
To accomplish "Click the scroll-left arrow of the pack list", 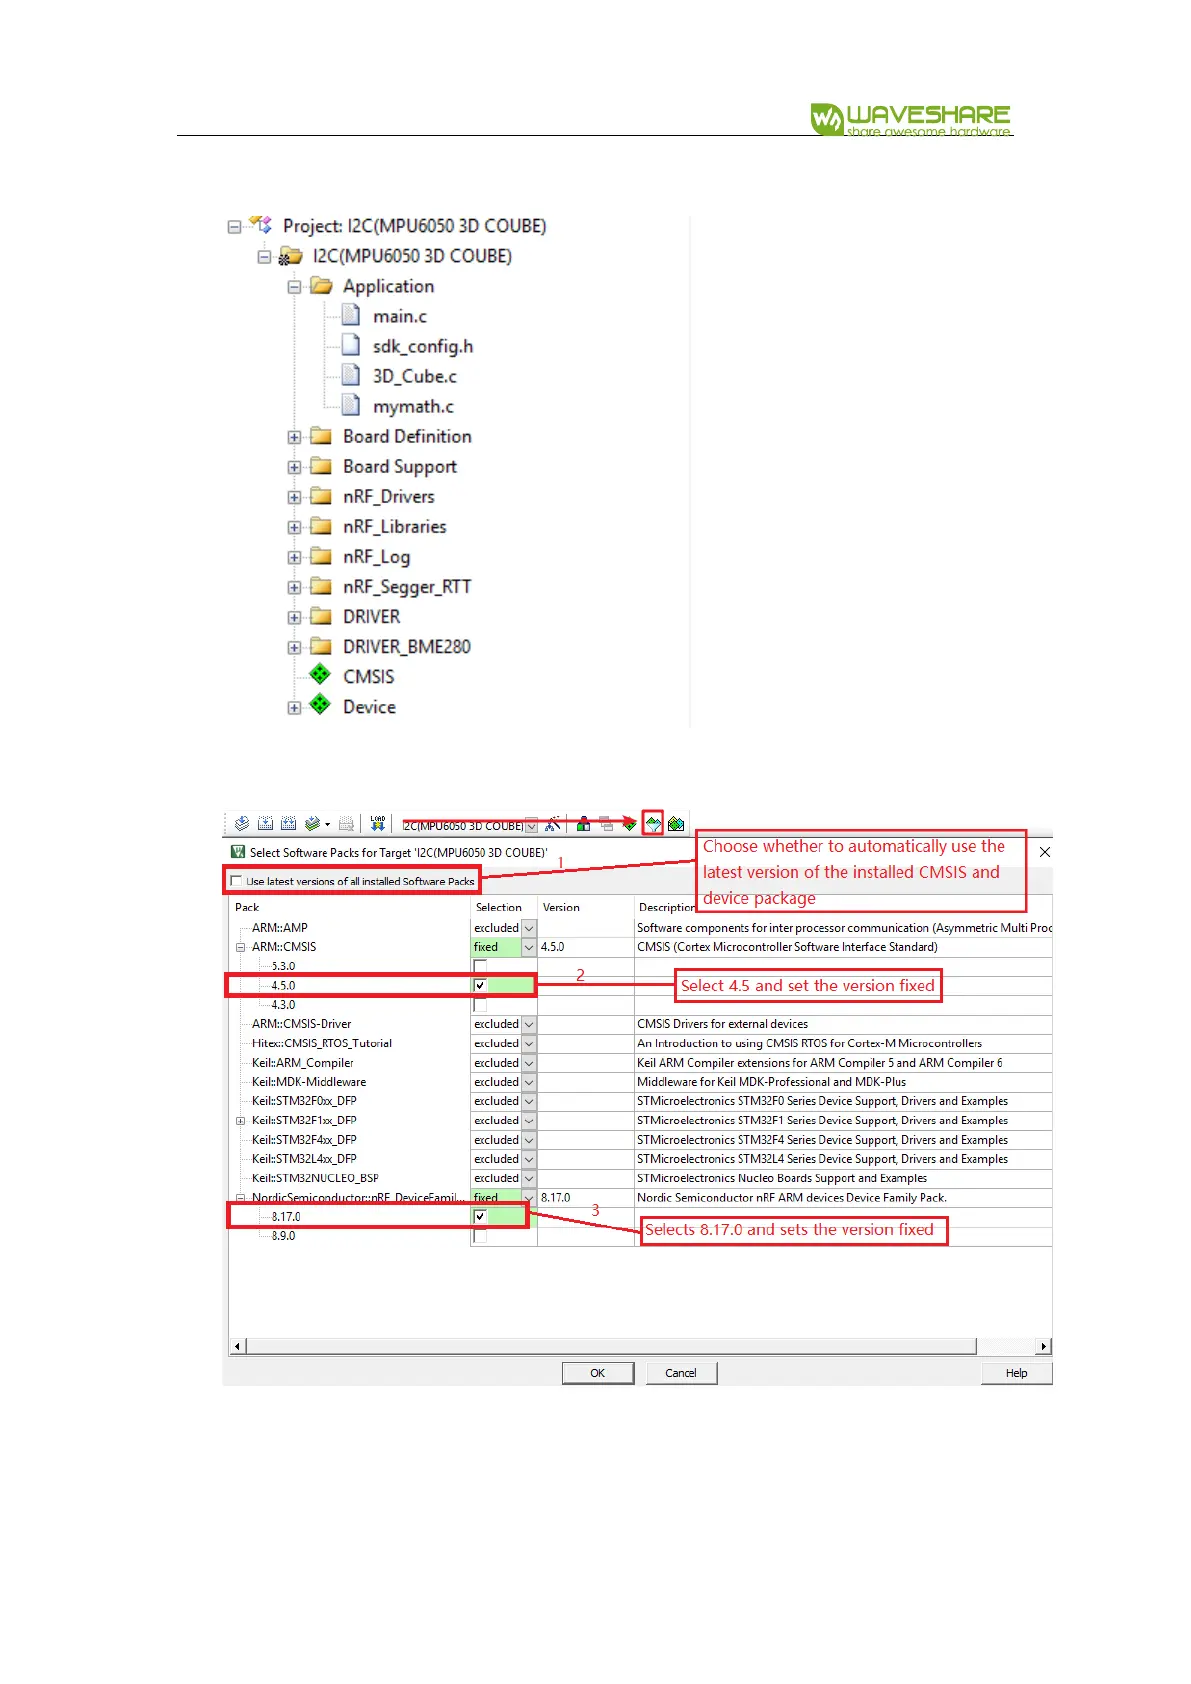I will [x=238, y=1346].
